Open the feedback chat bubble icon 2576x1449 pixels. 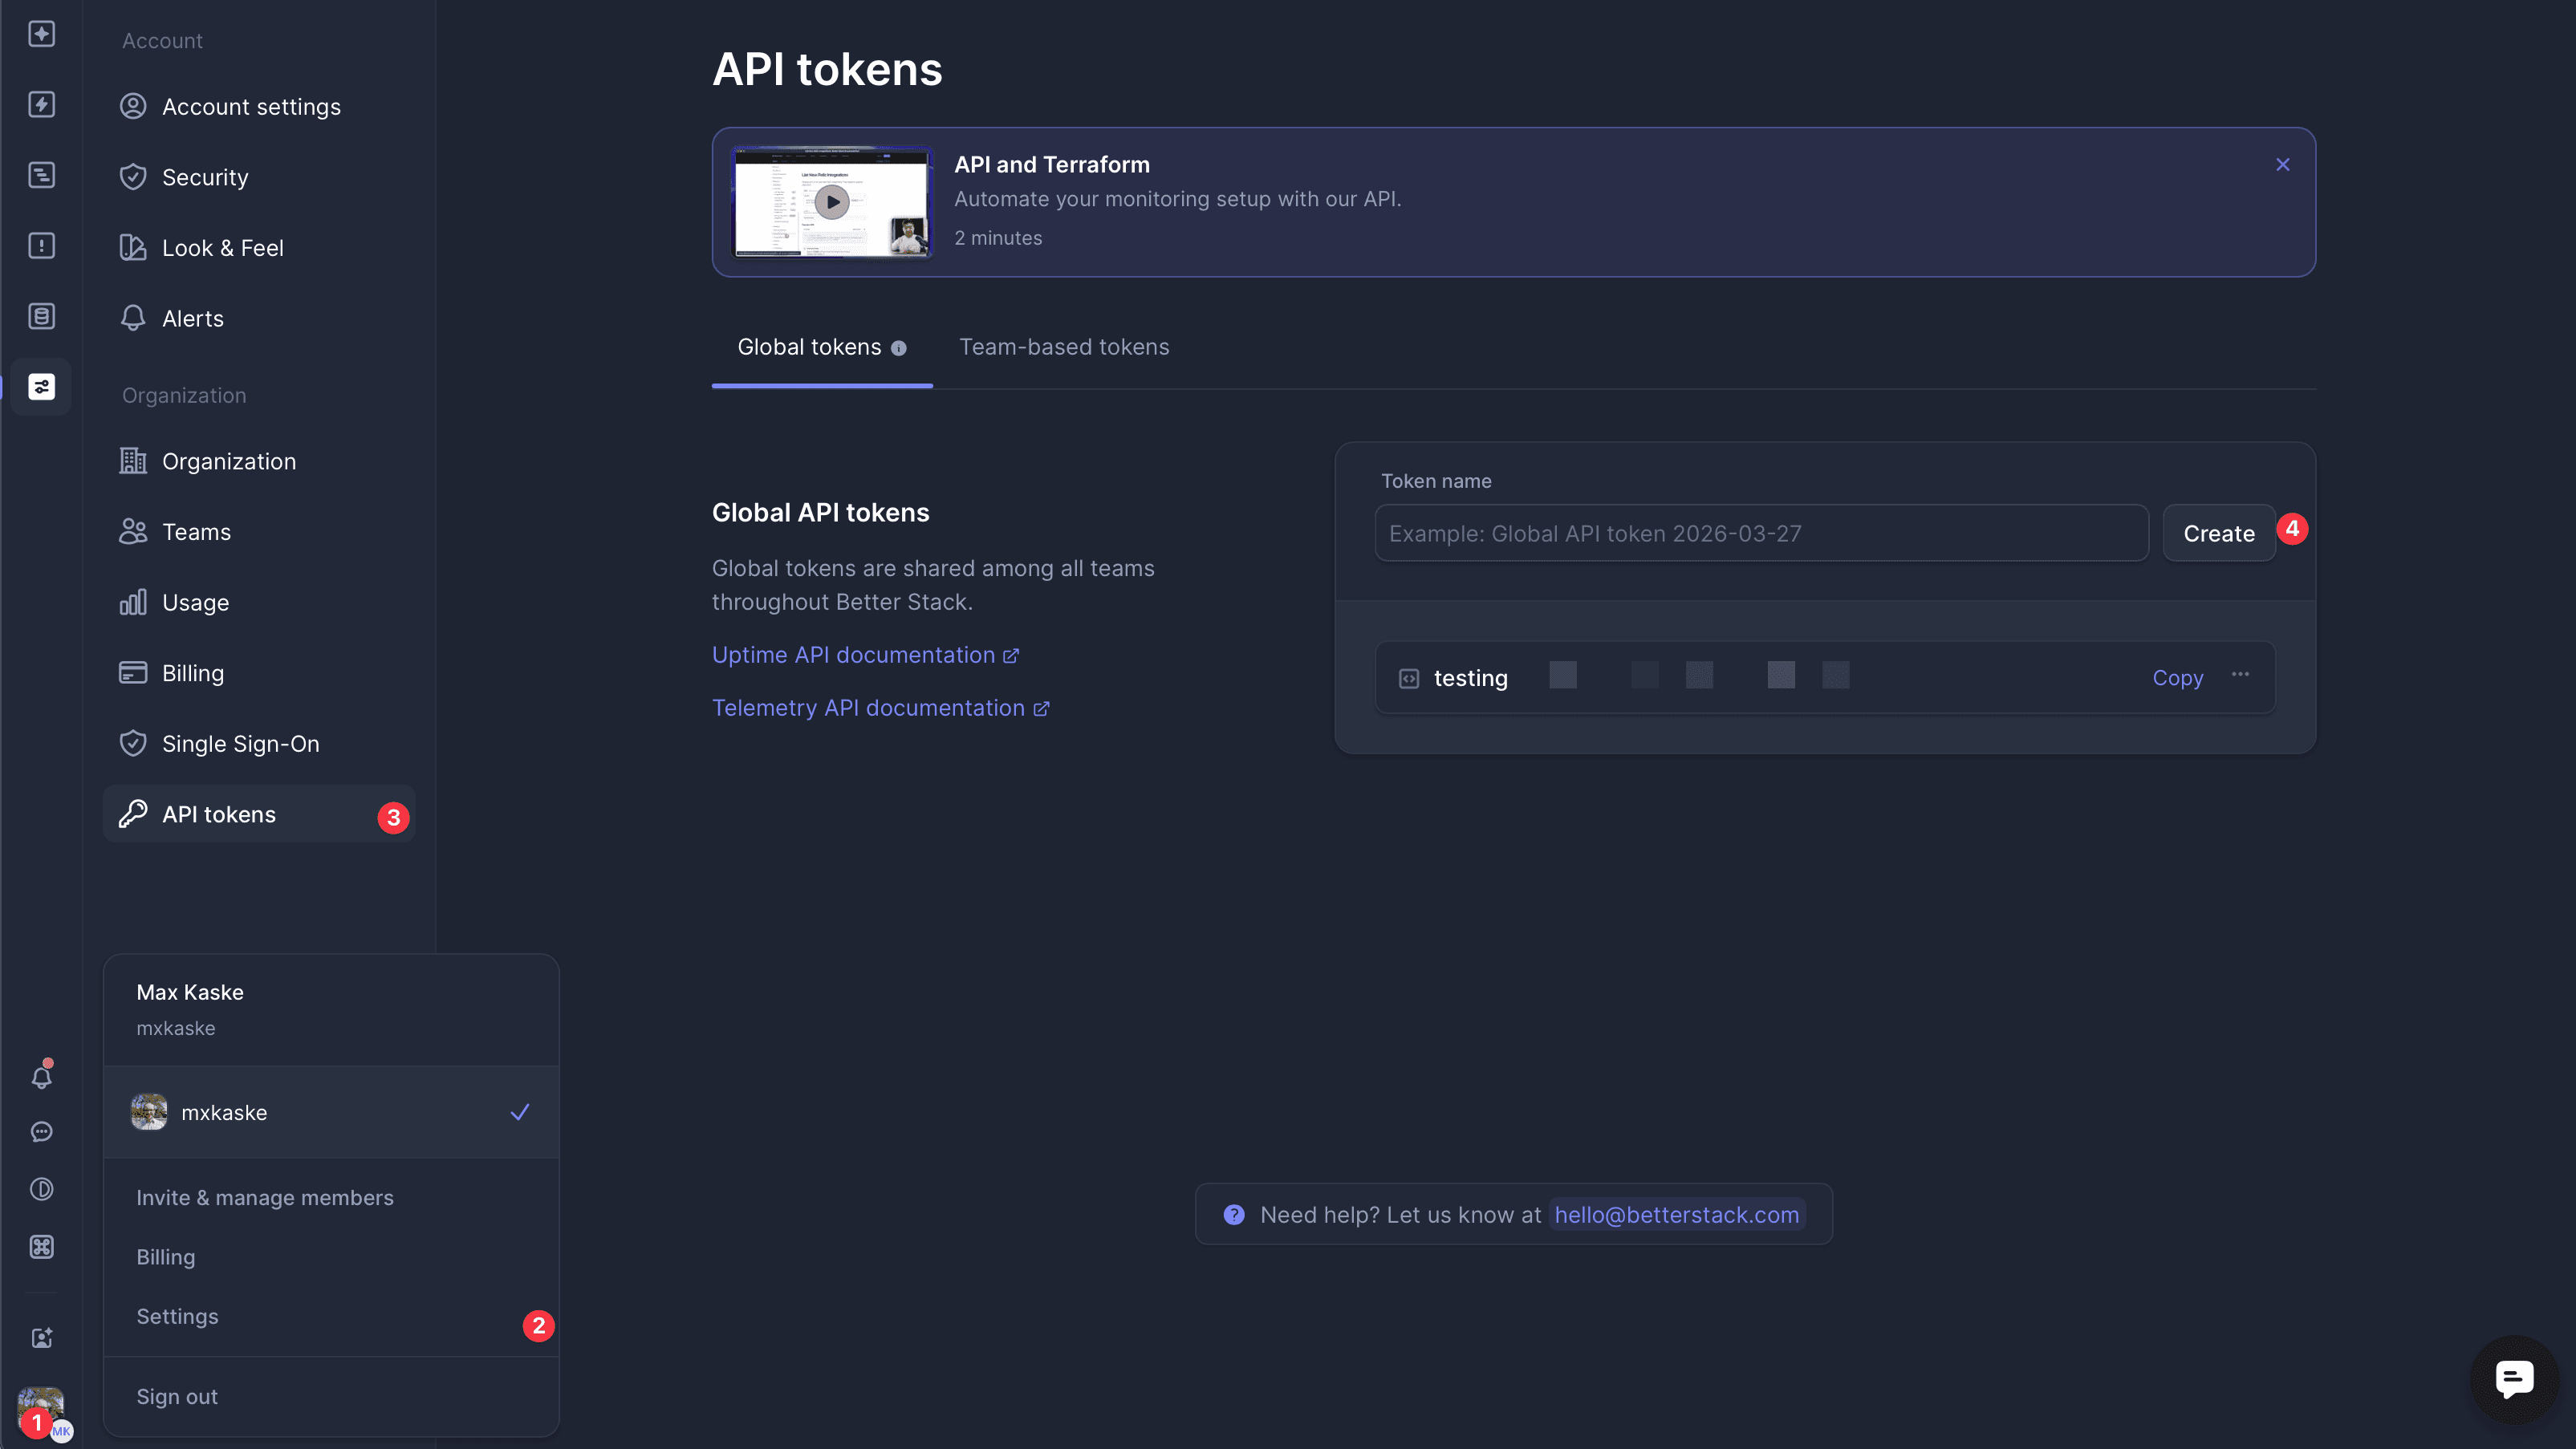pyautogui.click(x=41, y=1131)
